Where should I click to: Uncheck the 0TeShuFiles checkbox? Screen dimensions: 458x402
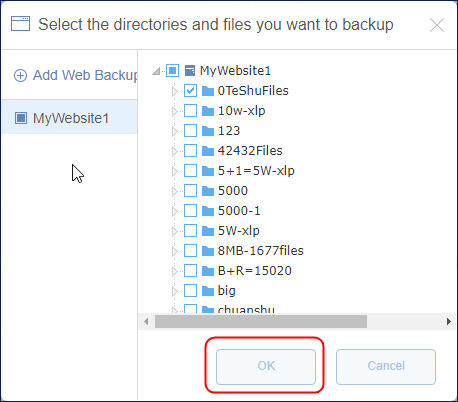pos(190,91)
